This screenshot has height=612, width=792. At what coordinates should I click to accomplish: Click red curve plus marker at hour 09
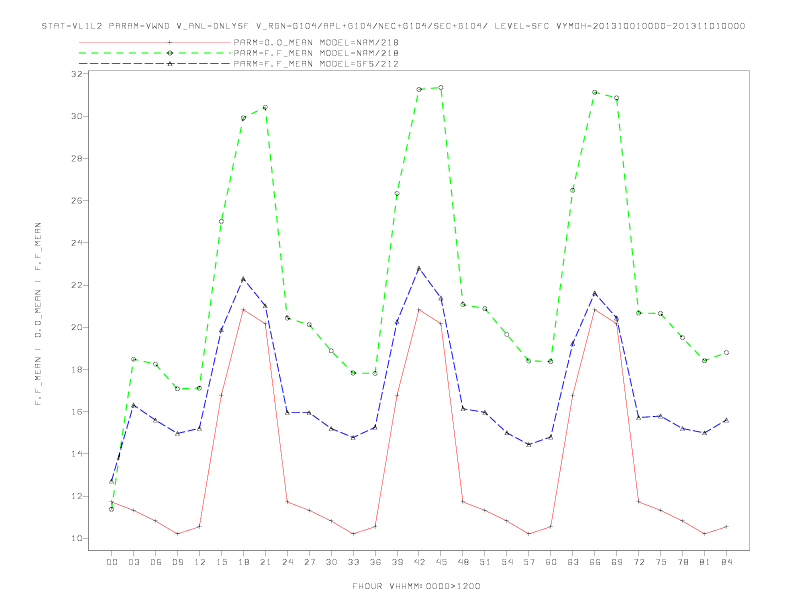[x=177, y=534]
